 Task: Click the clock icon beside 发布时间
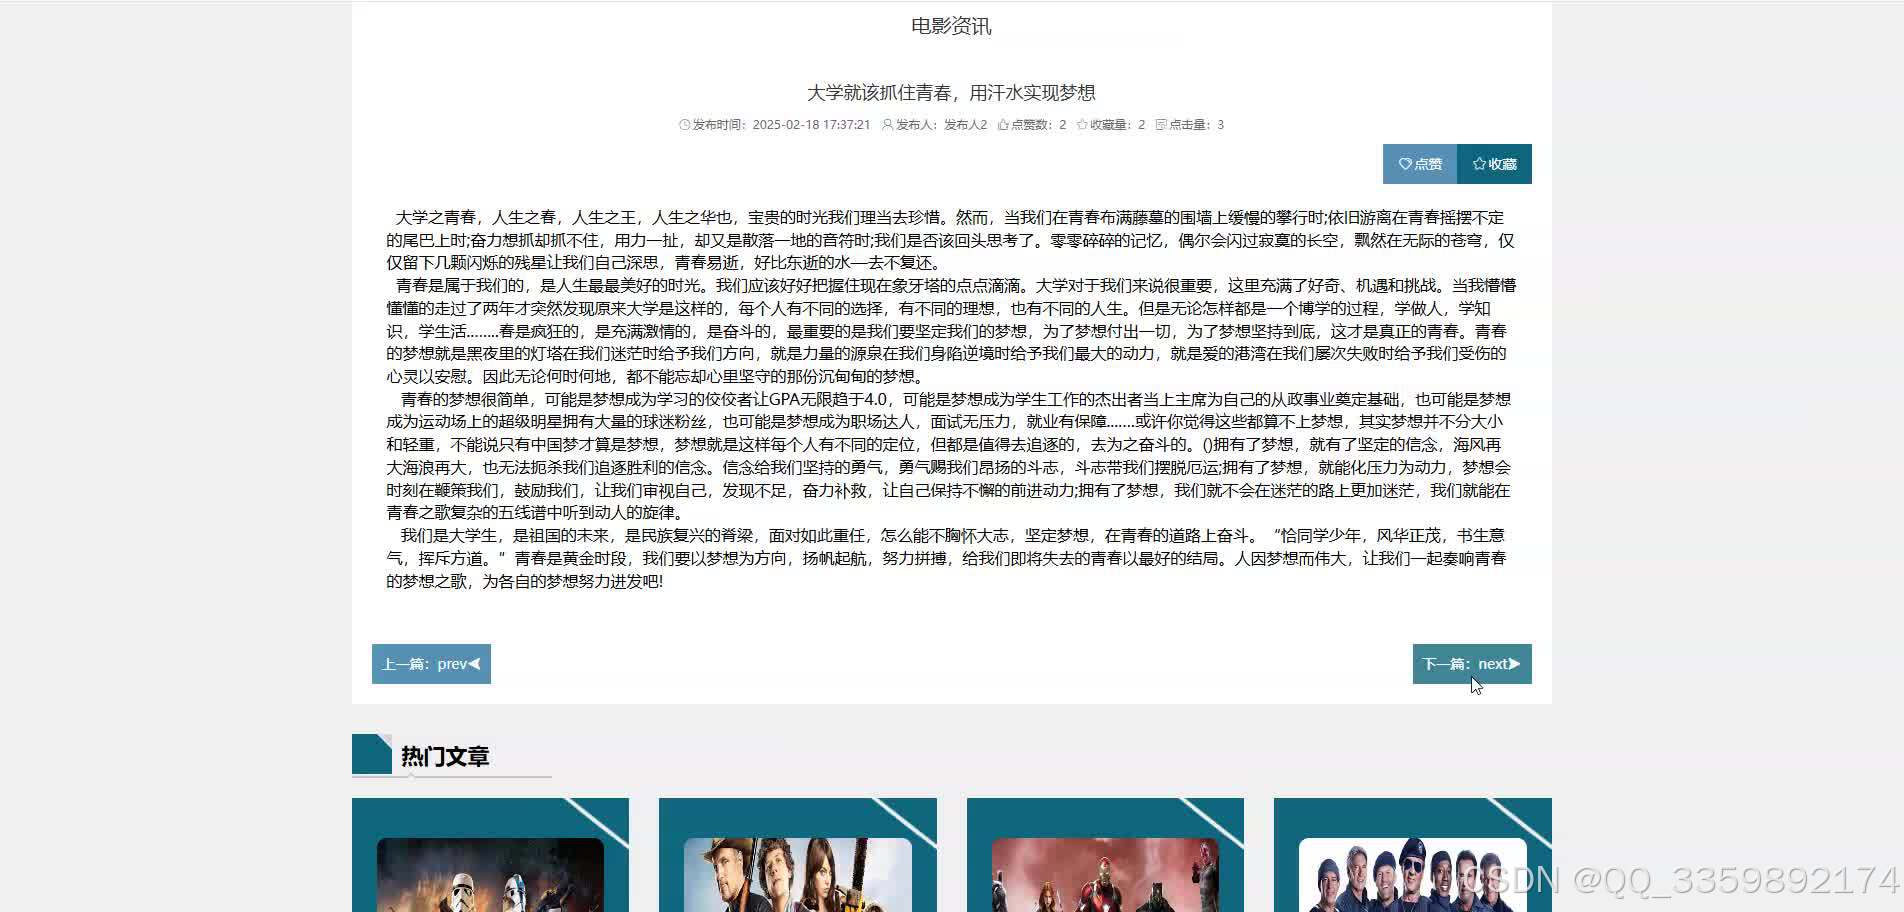click(x=682, y=125)
